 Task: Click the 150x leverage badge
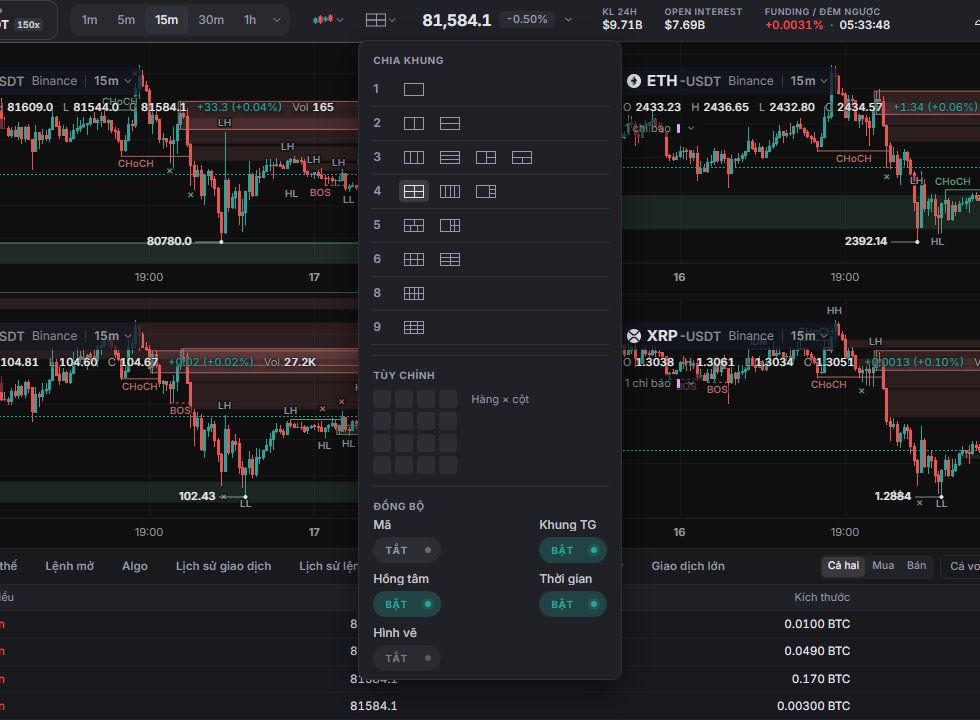tap(28, 25)
